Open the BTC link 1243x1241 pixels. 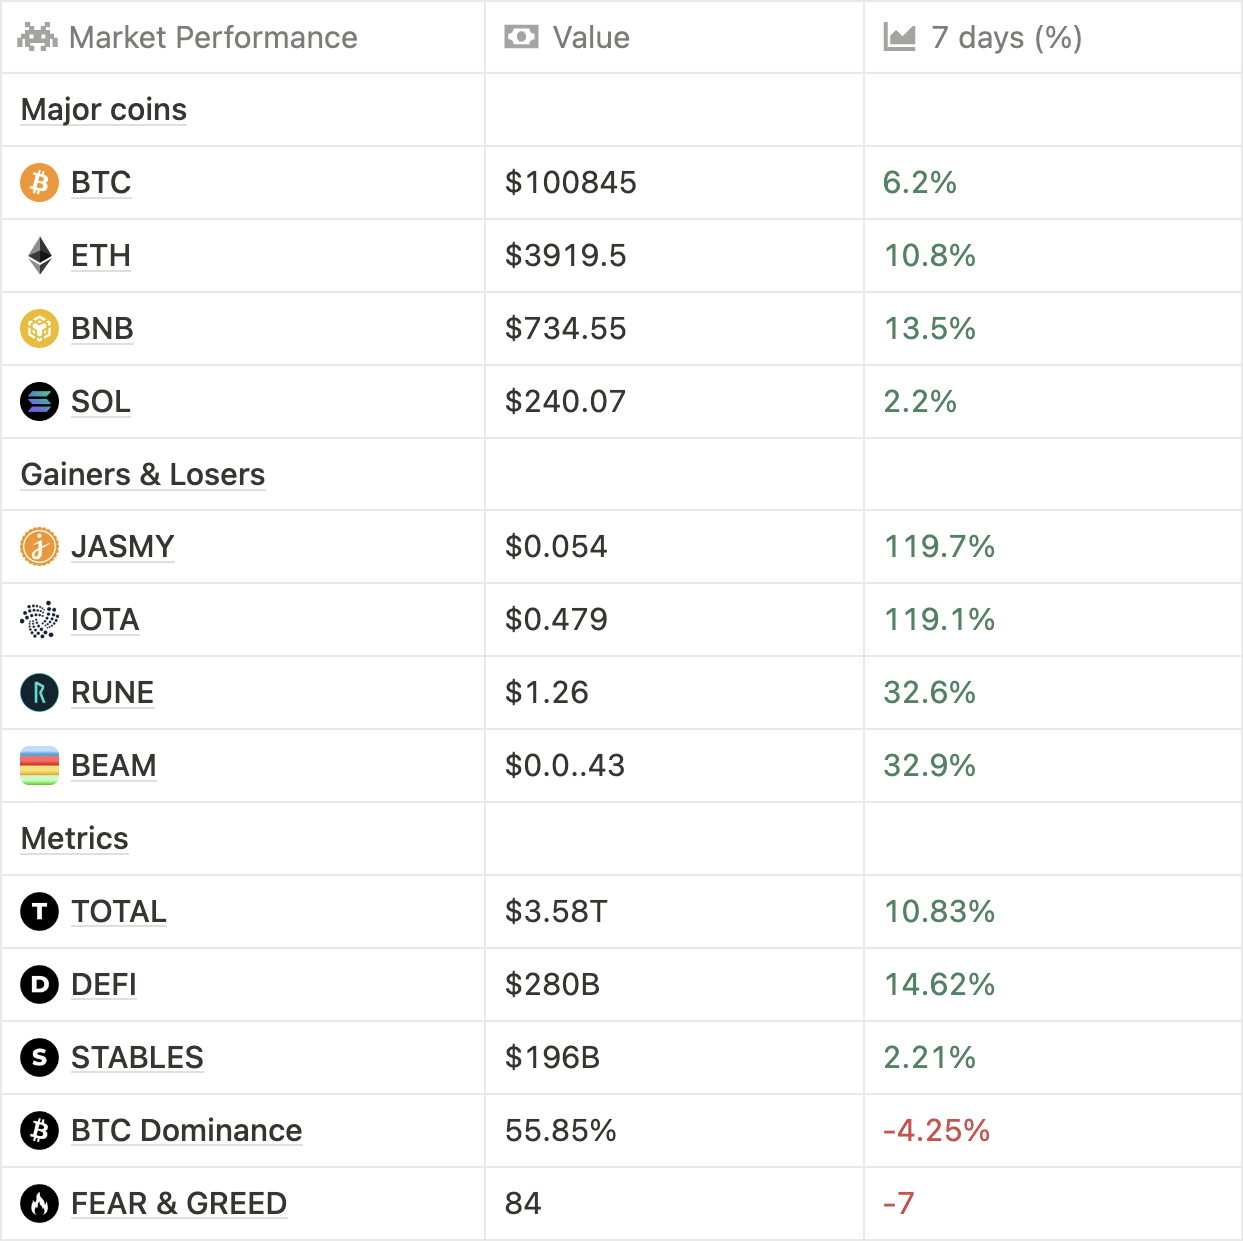coord(101,183)
